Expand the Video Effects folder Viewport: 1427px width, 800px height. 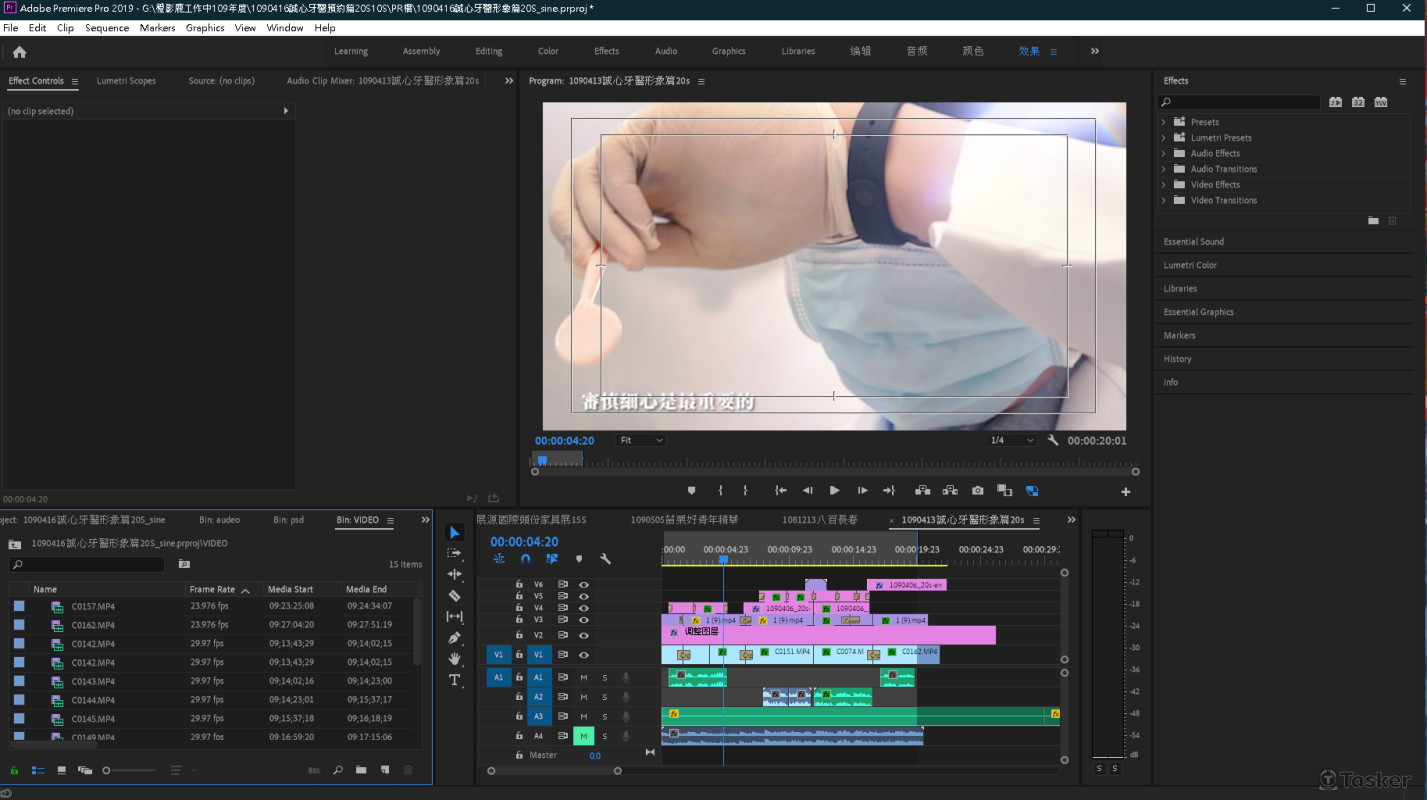(x=1164, y=185)
